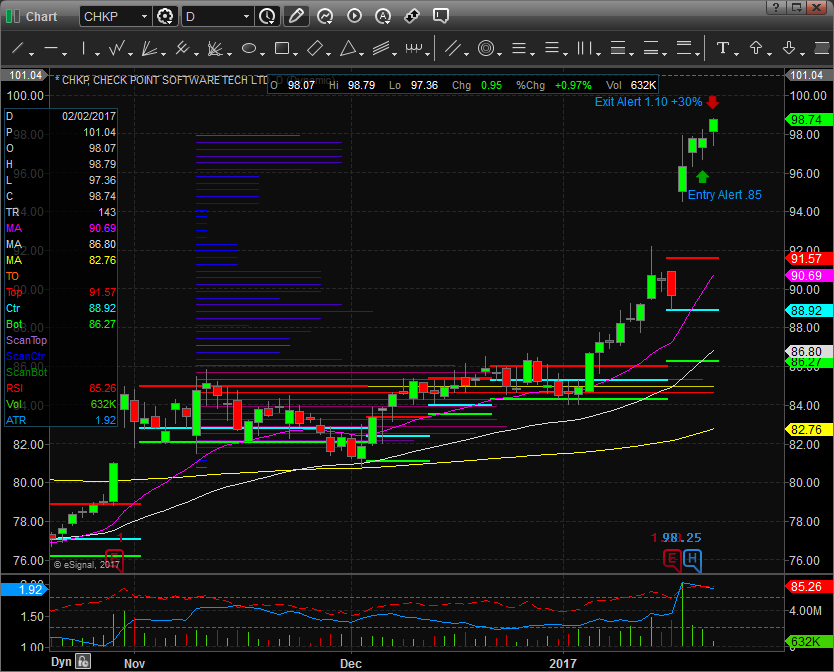Click the ScanTop row in data panel
Image resolution: width=834 pixels, height=672 pixels.
click(x=61, y=340)
